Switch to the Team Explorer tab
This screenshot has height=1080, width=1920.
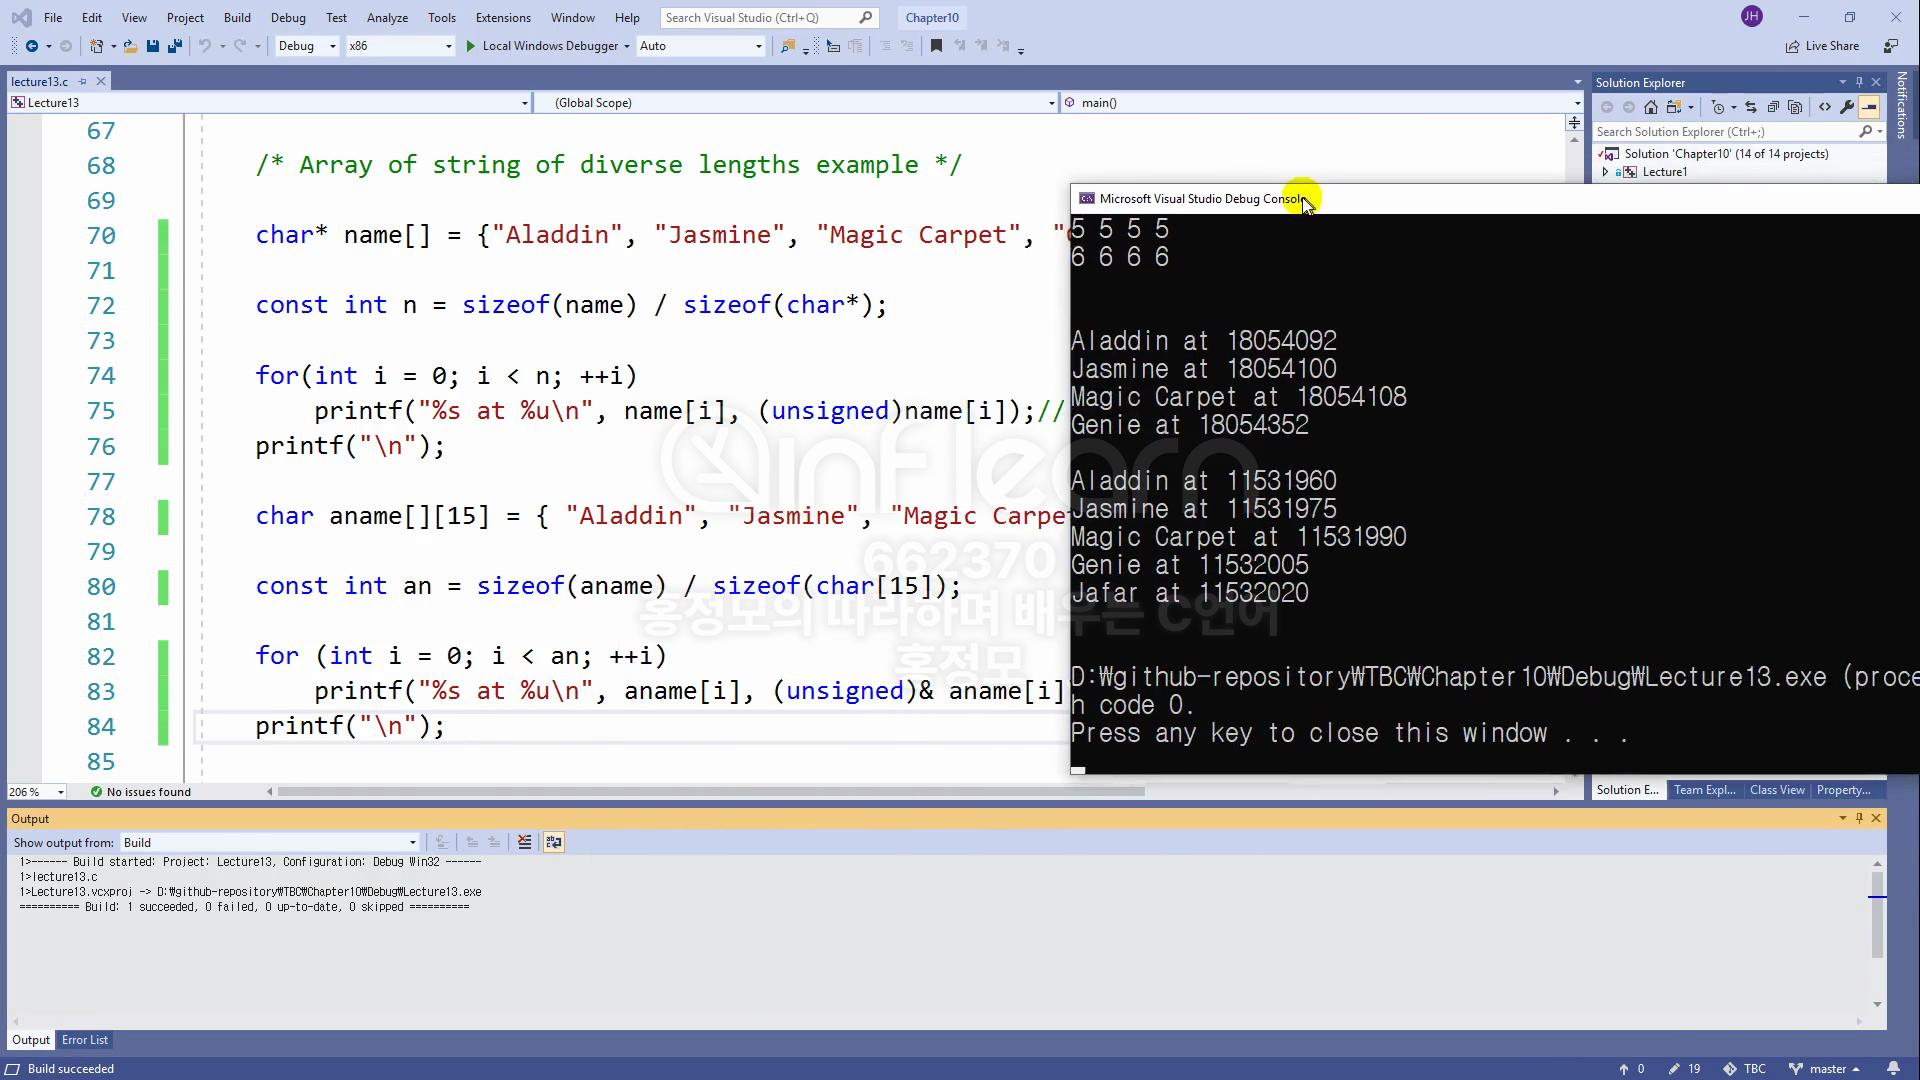point(1705,790)
